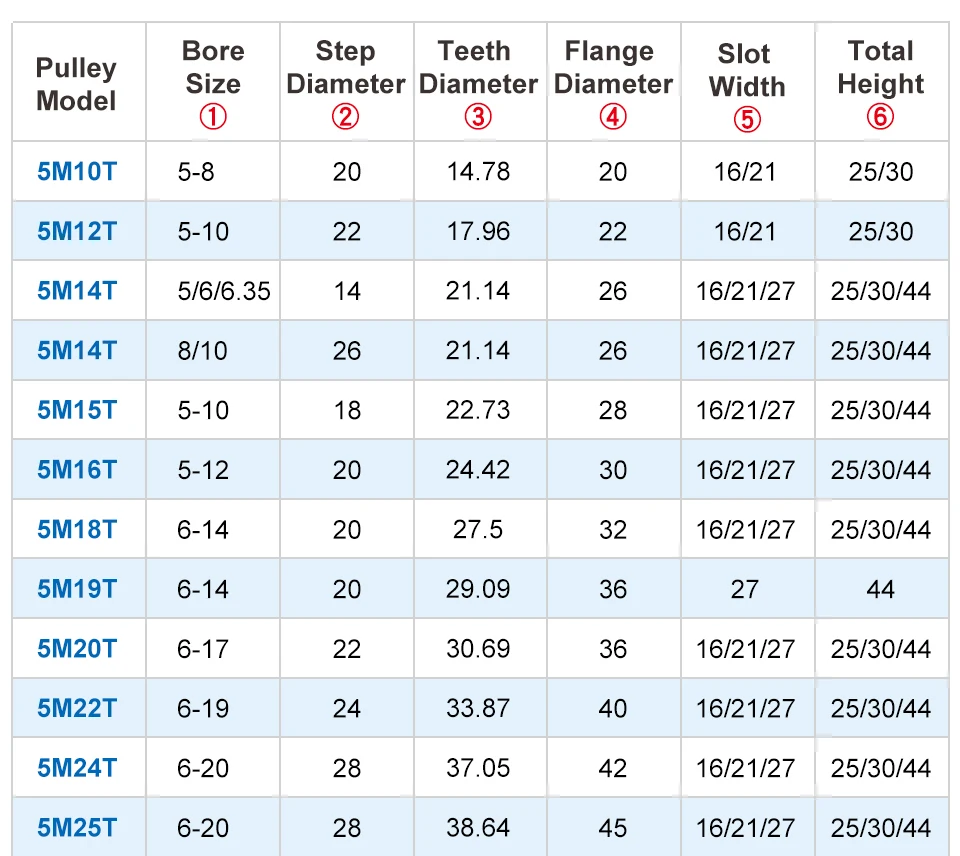The width and height of the screenshot is (960, 856).
Task: Select the 5M18T pulley model cell
Action: pos(77,530)
